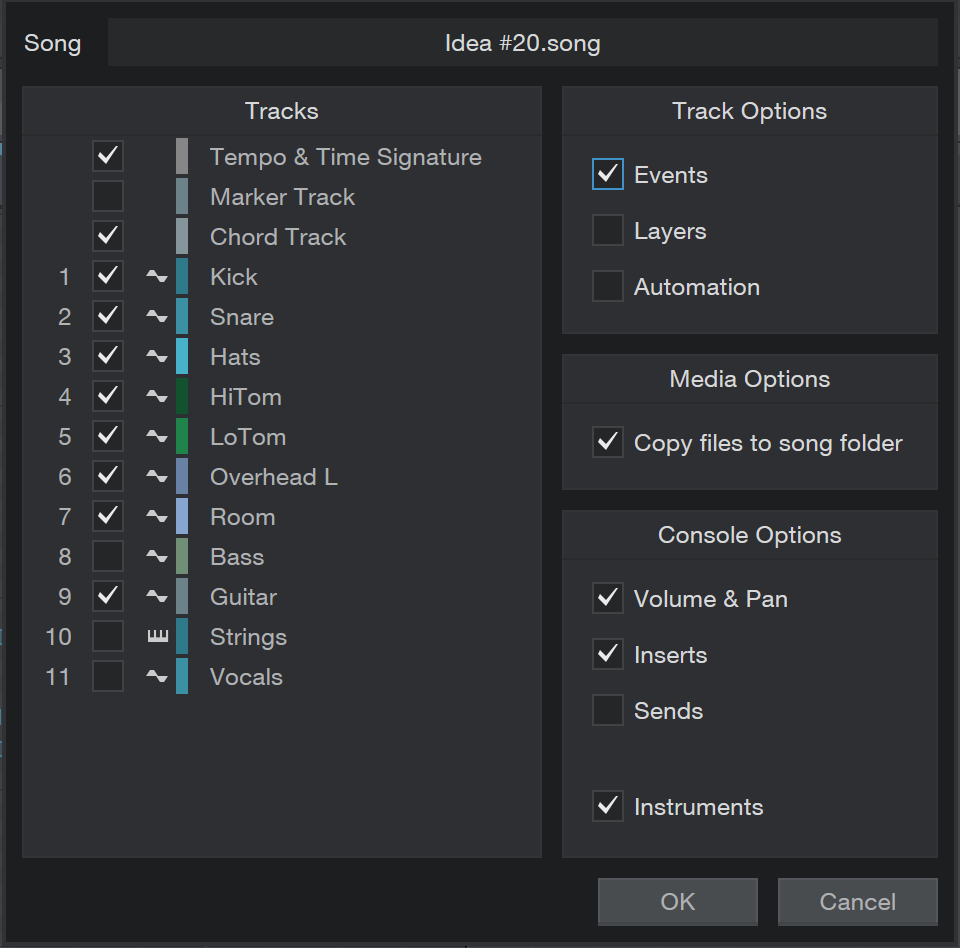
Task: Uncheck the Inserts console option
Action: pyautogui.click(x=608, y=654)
